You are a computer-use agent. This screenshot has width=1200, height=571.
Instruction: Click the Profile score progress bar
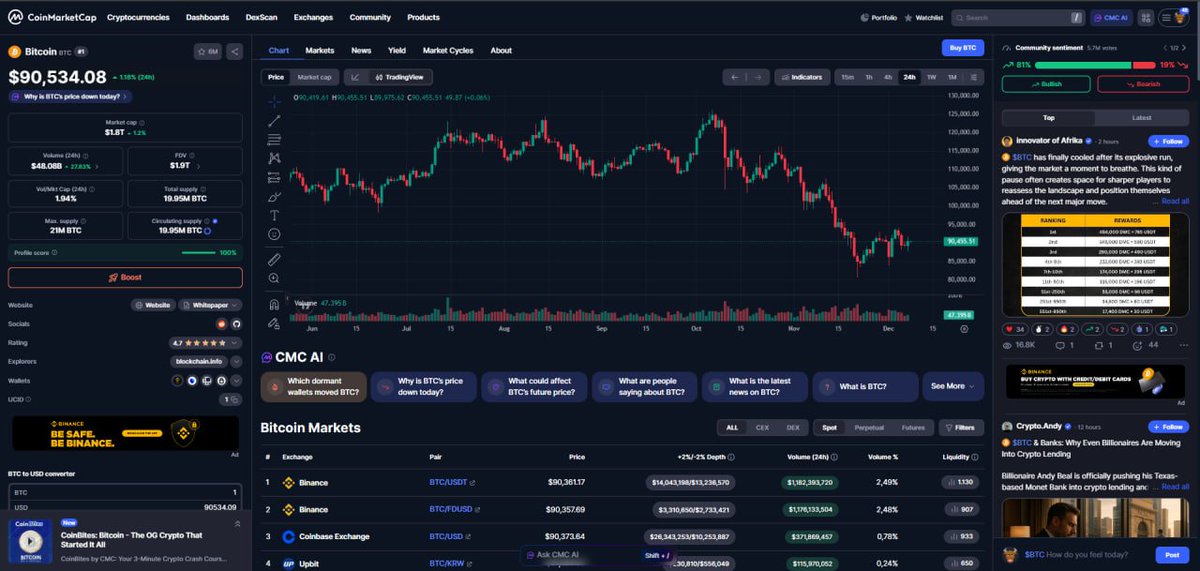point(197,252)
